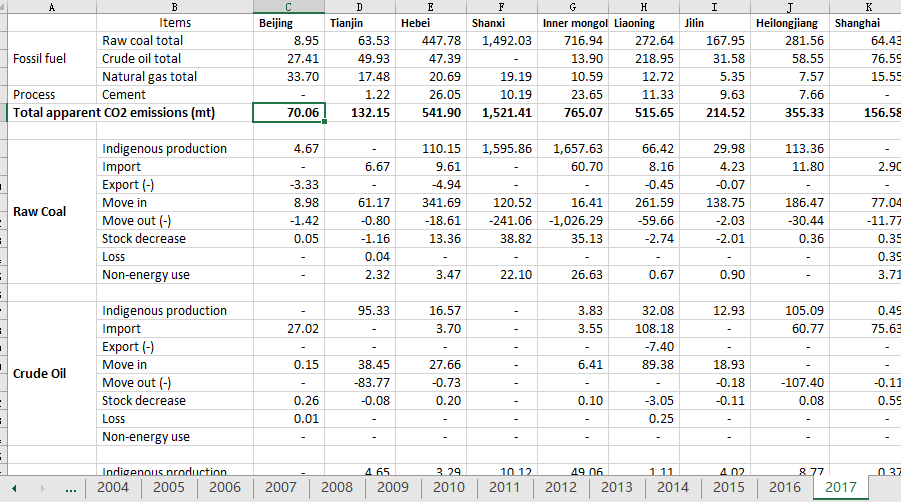
Task: Select Hebei raw coal move in 341.69
Action: (x=431, y=203)
